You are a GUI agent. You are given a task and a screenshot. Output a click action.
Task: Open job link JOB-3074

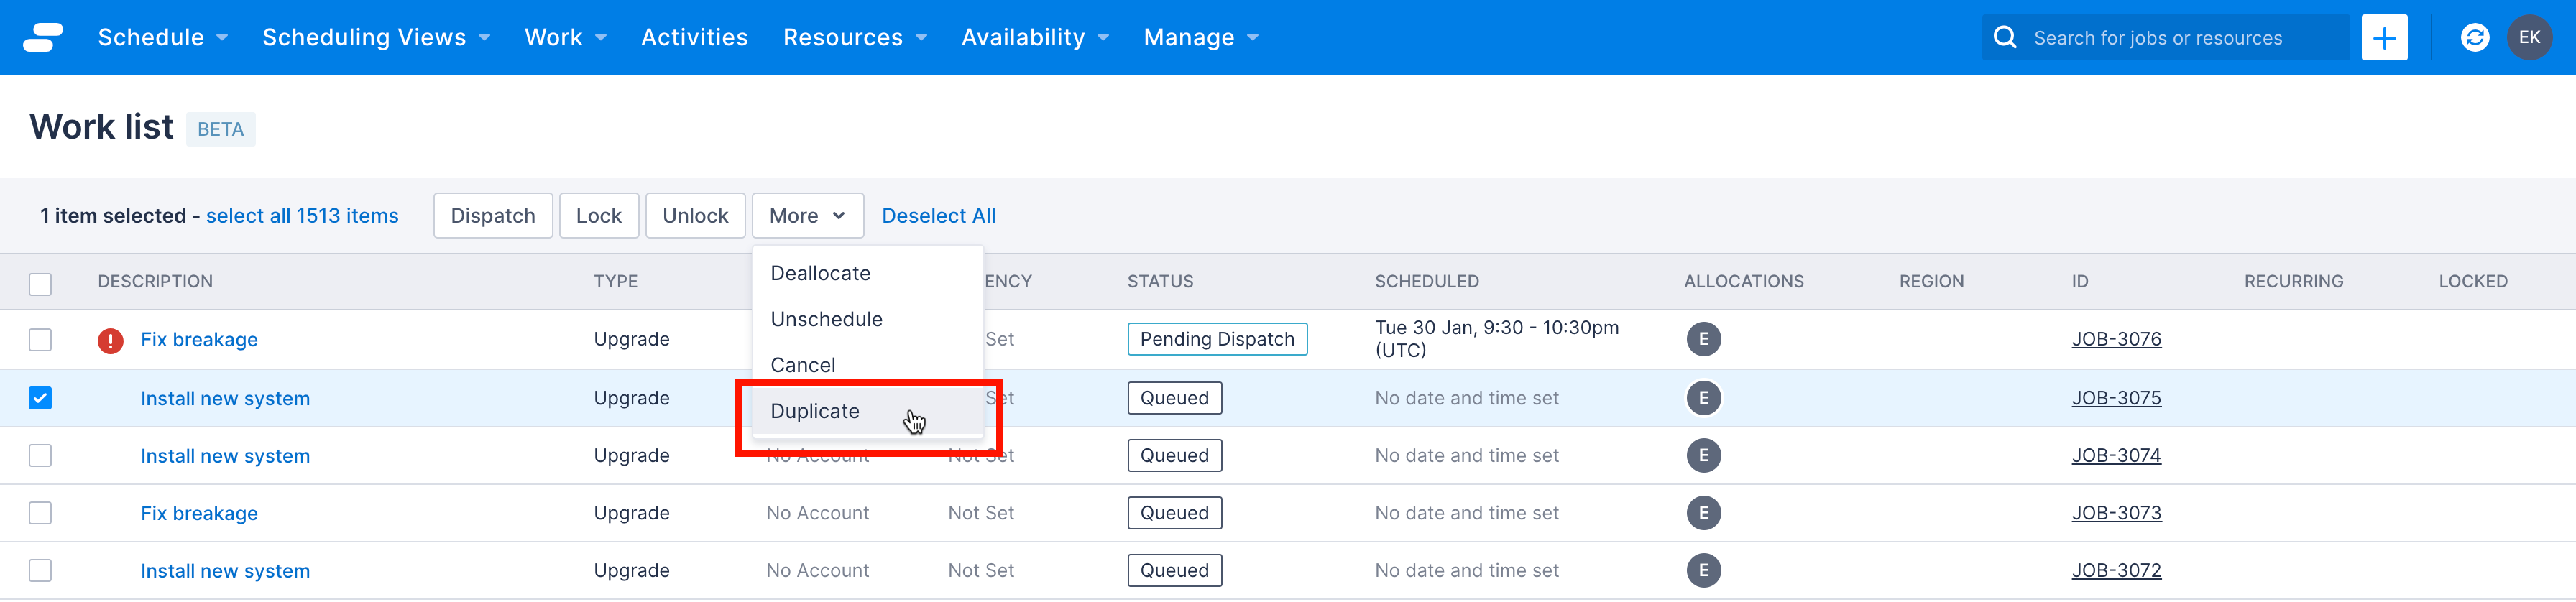click(x=2116, y=455)
